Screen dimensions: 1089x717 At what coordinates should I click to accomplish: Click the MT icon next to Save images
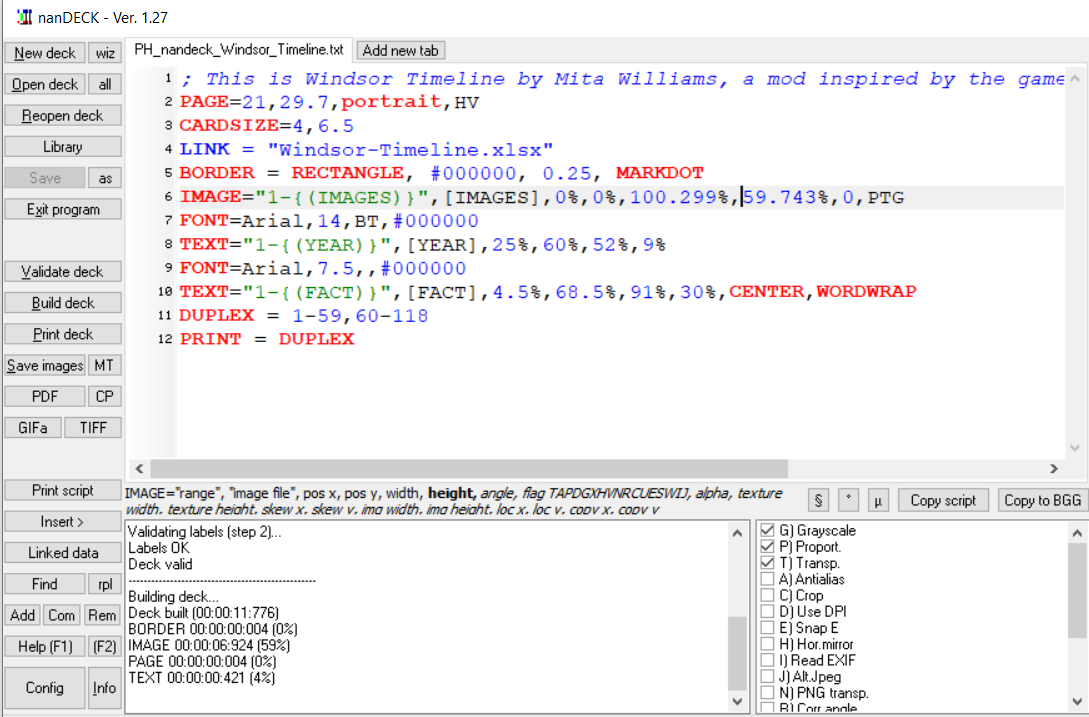[105, 365]
